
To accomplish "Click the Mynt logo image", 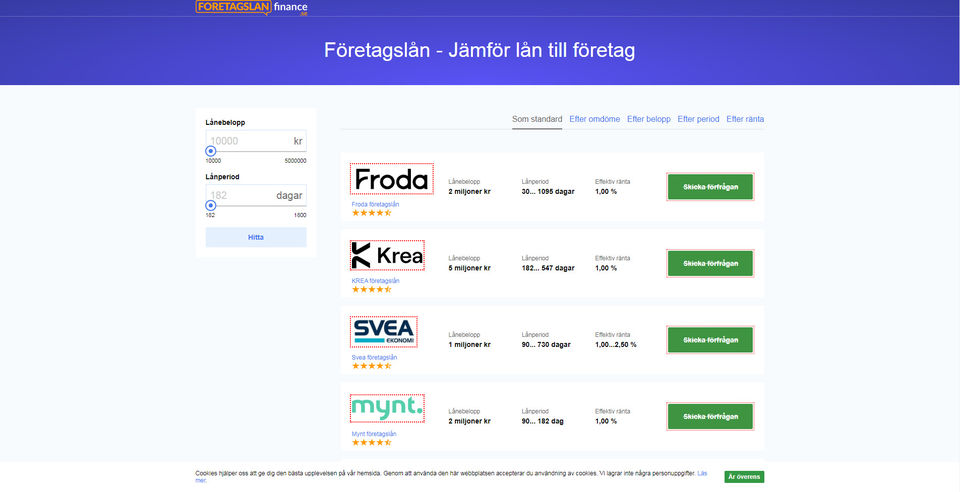I will click(x=387, y=408).
